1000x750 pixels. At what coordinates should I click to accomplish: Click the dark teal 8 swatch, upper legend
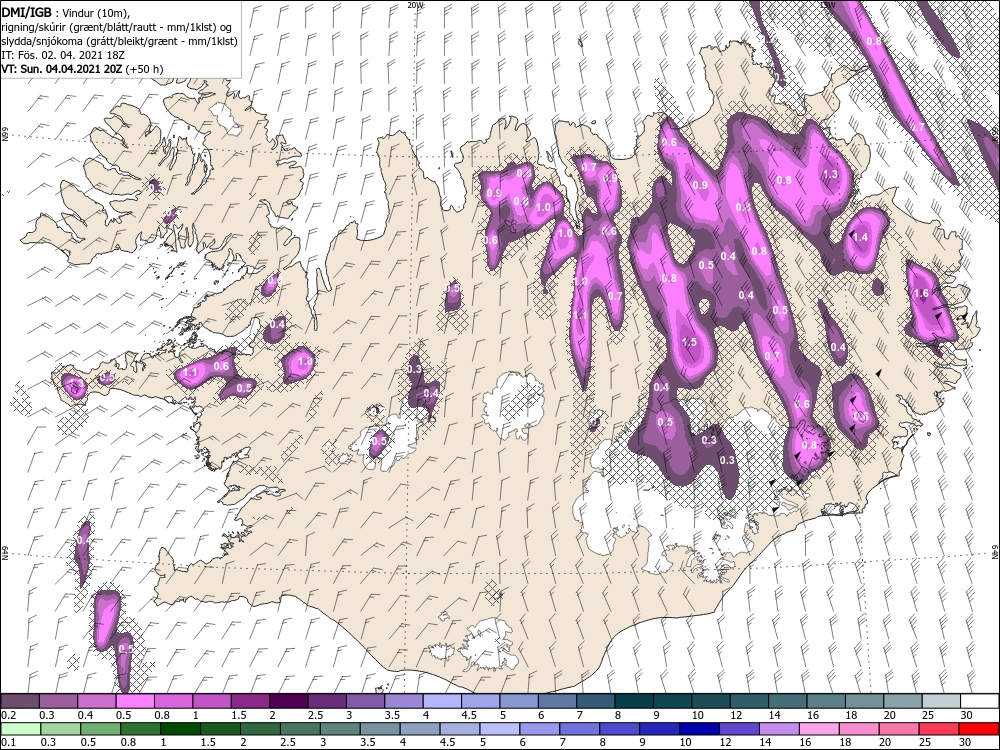coord(634,702)
